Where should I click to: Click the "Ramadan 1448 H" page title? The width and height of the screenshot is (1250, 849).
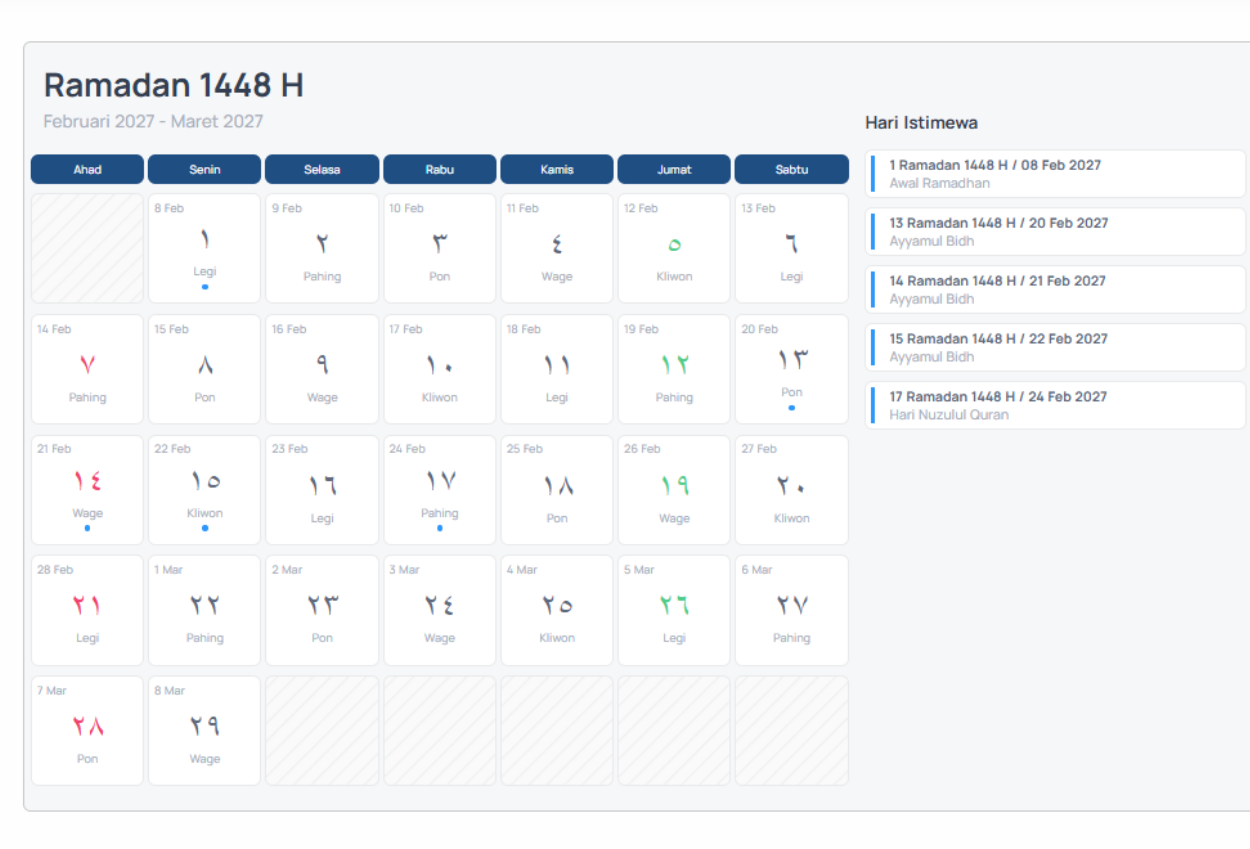[174, 86]
